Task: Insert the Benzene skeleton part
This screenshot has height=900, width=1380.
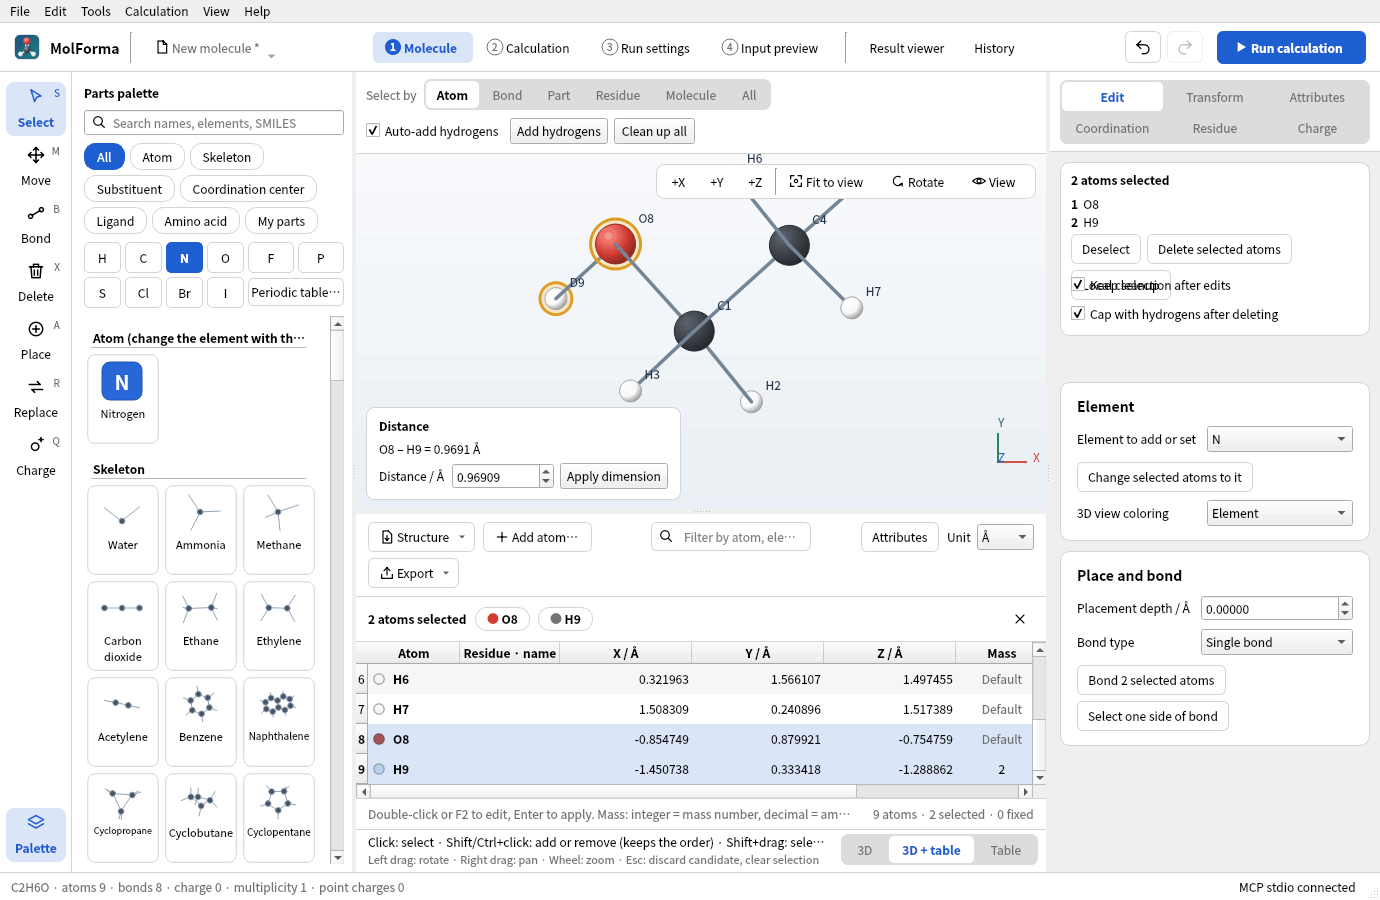Action: (201, 722)
